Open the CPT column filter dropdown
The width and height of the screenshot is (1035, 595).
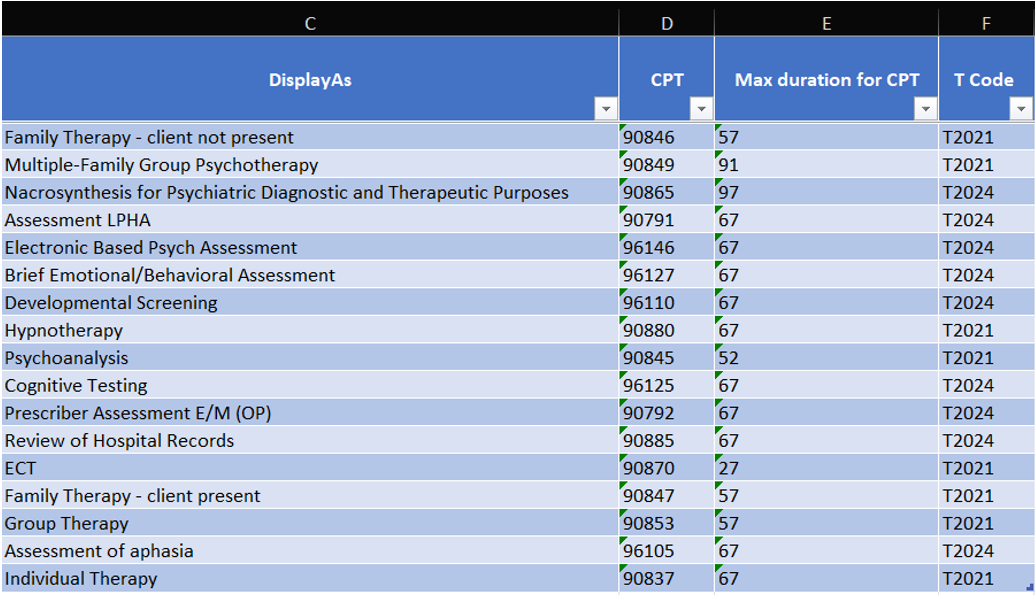pos(701,108)
